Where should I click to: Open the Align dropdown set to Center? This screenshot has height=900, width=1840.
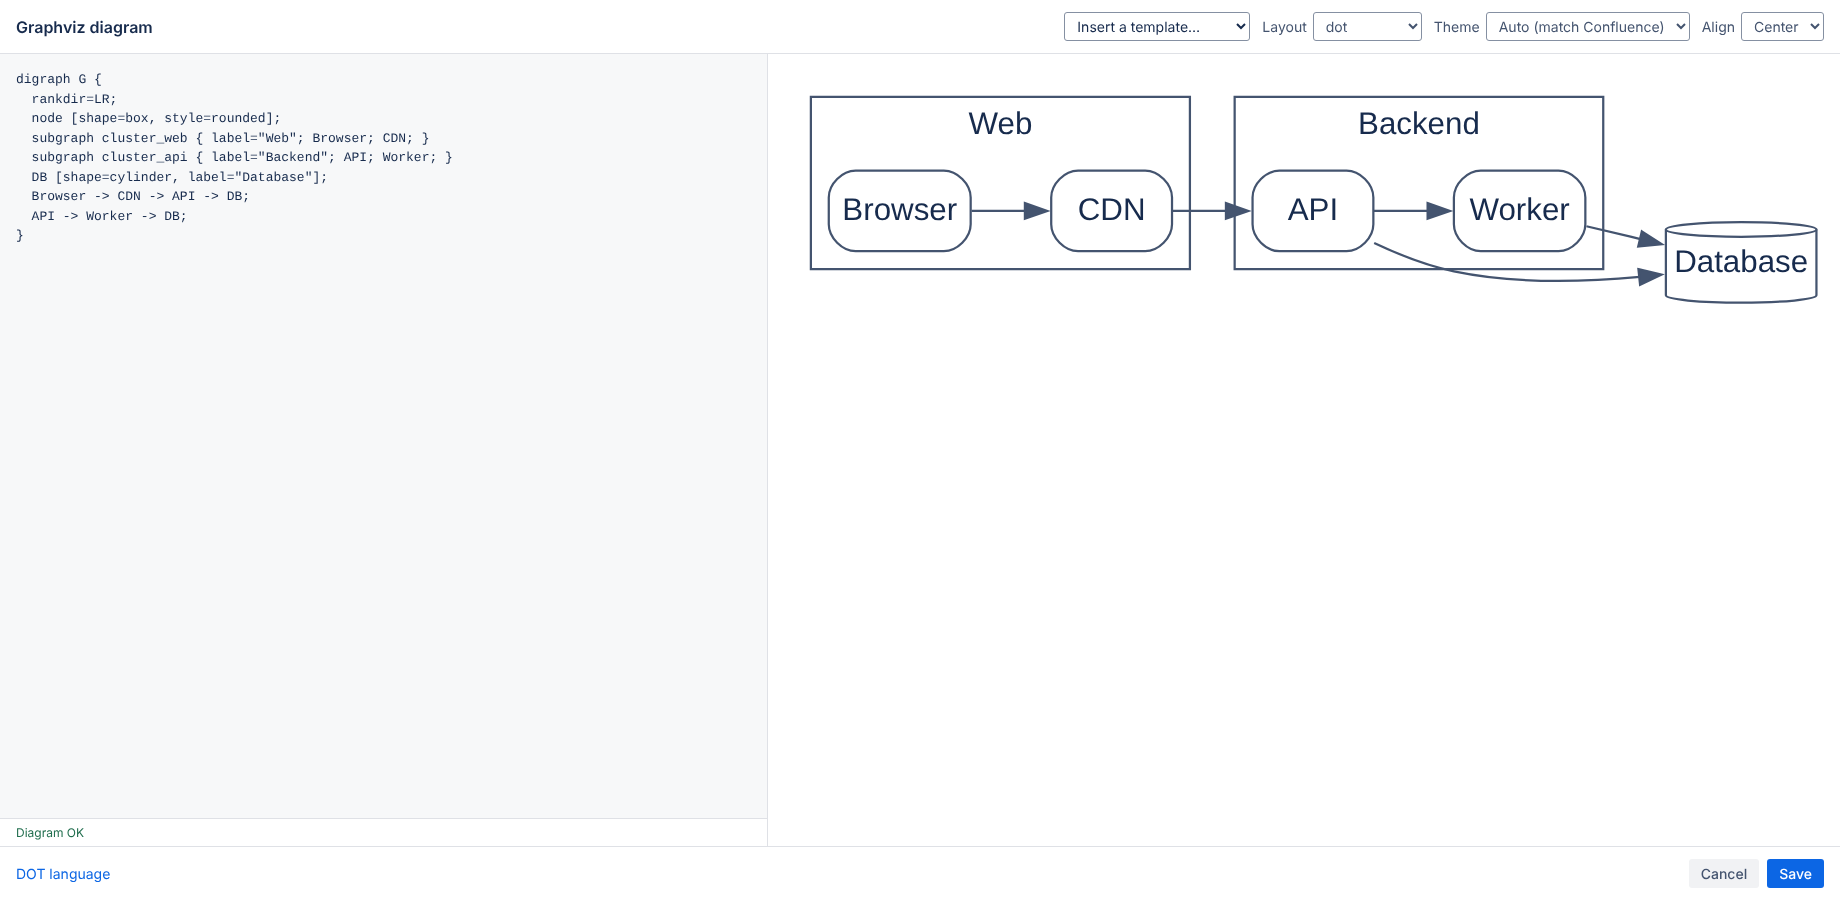(1782, 27)
